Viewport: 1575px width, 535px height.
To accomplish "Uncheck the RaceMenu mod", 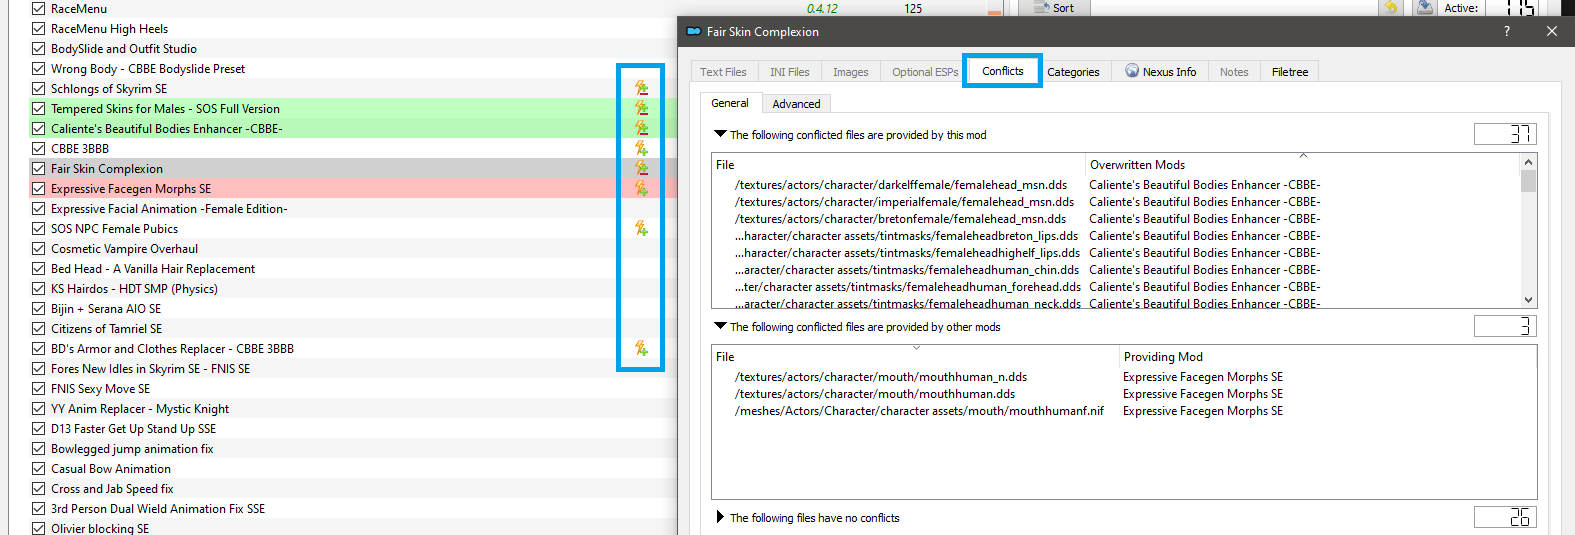I will pos(38,8).
